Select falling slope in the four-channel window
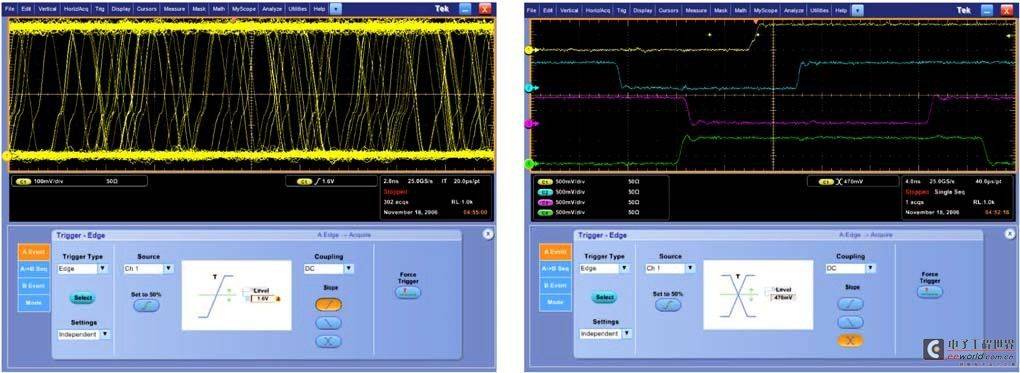This screenshot has width=1020, height=373. coord(850,322)
